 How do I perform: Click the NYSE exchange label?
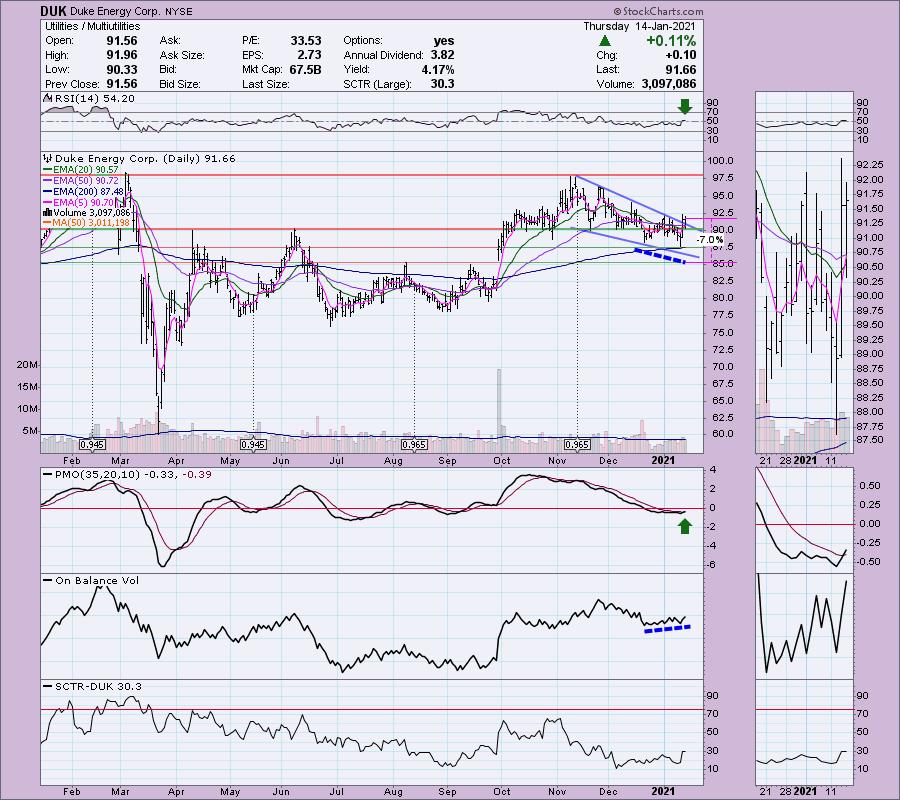click(177, 11)
